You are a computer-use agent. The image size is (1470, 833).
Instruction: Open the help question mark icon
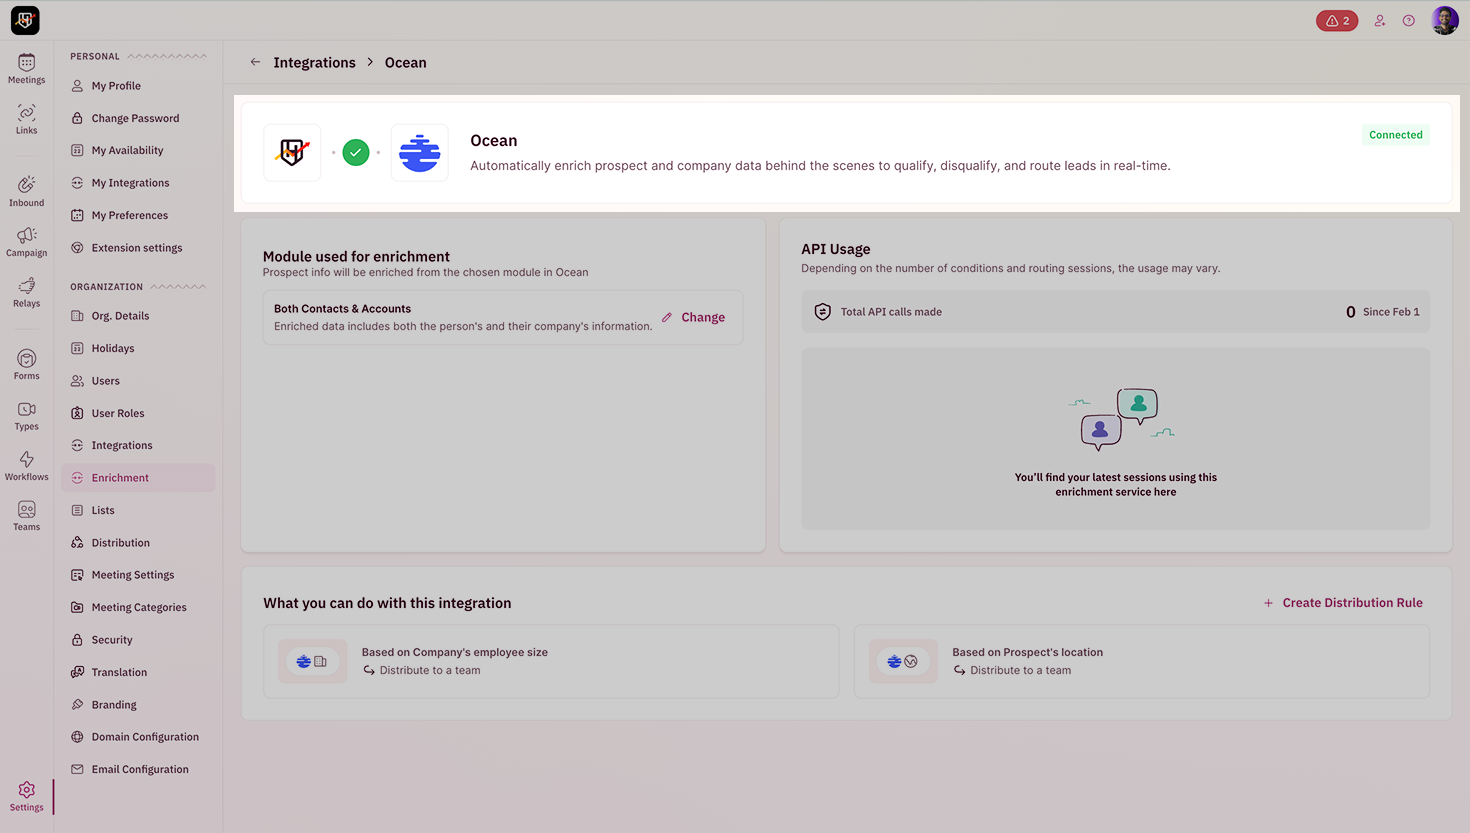1408,20
